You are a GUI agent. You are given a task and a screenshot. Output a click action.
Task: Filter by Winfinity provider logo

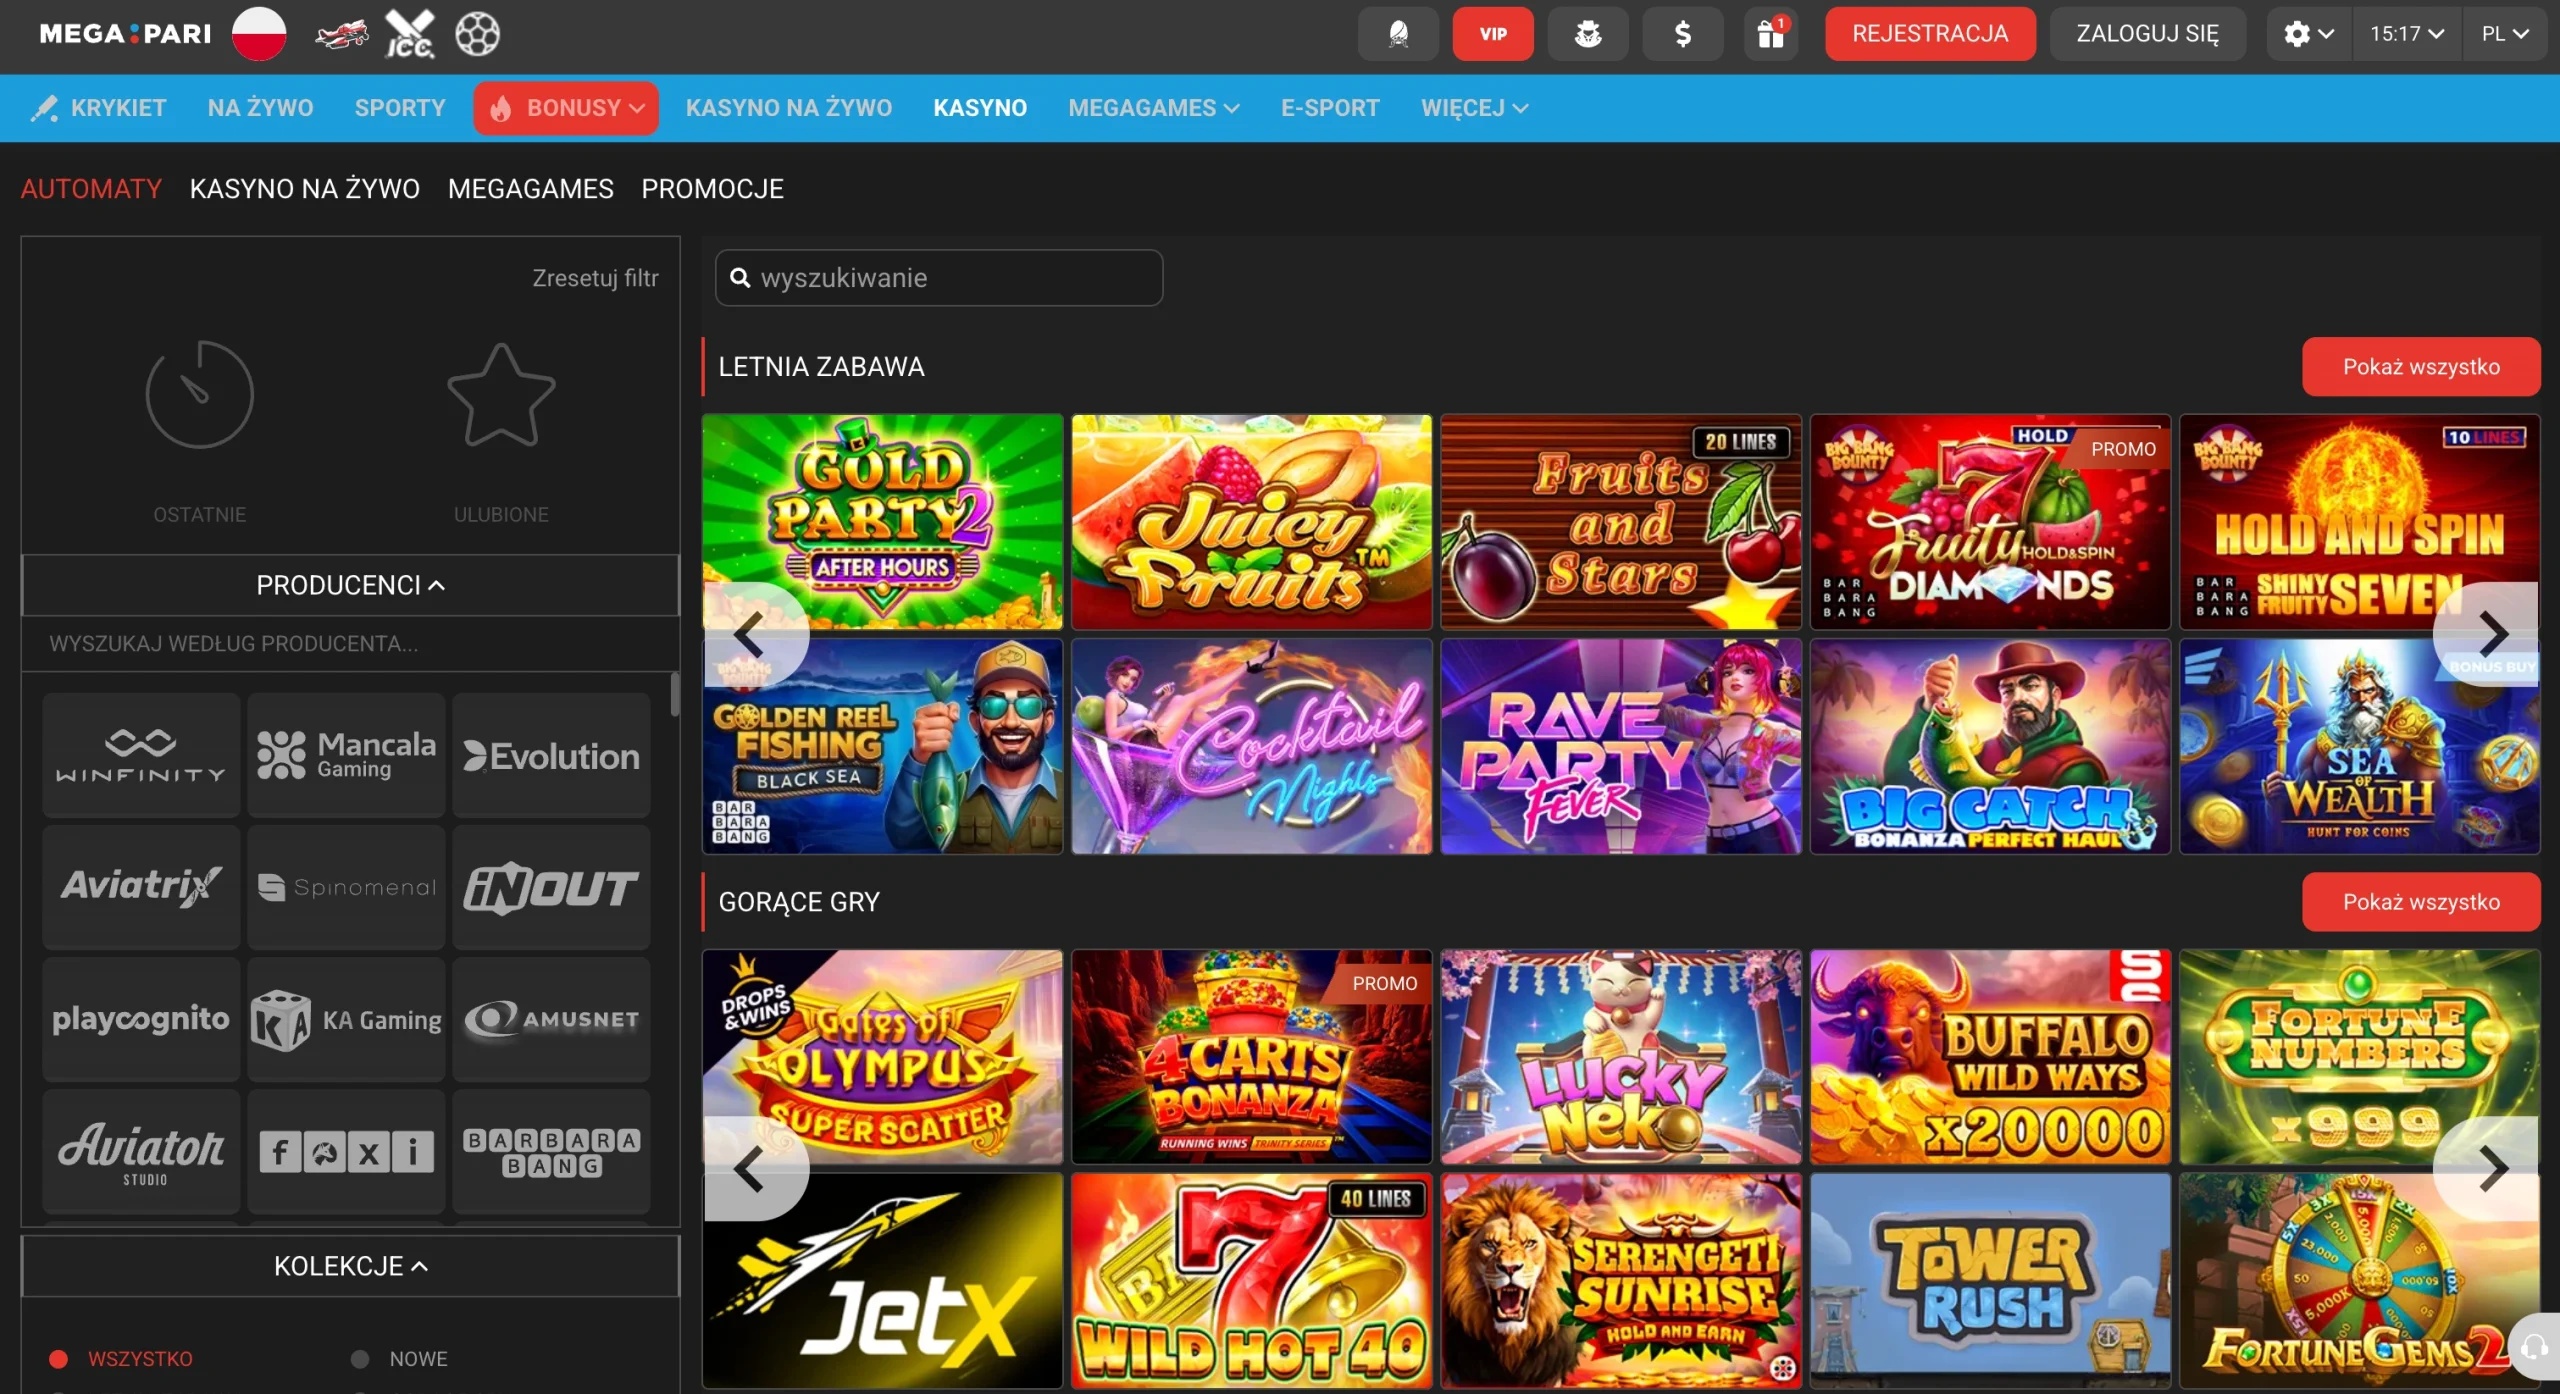click(141, 755)
